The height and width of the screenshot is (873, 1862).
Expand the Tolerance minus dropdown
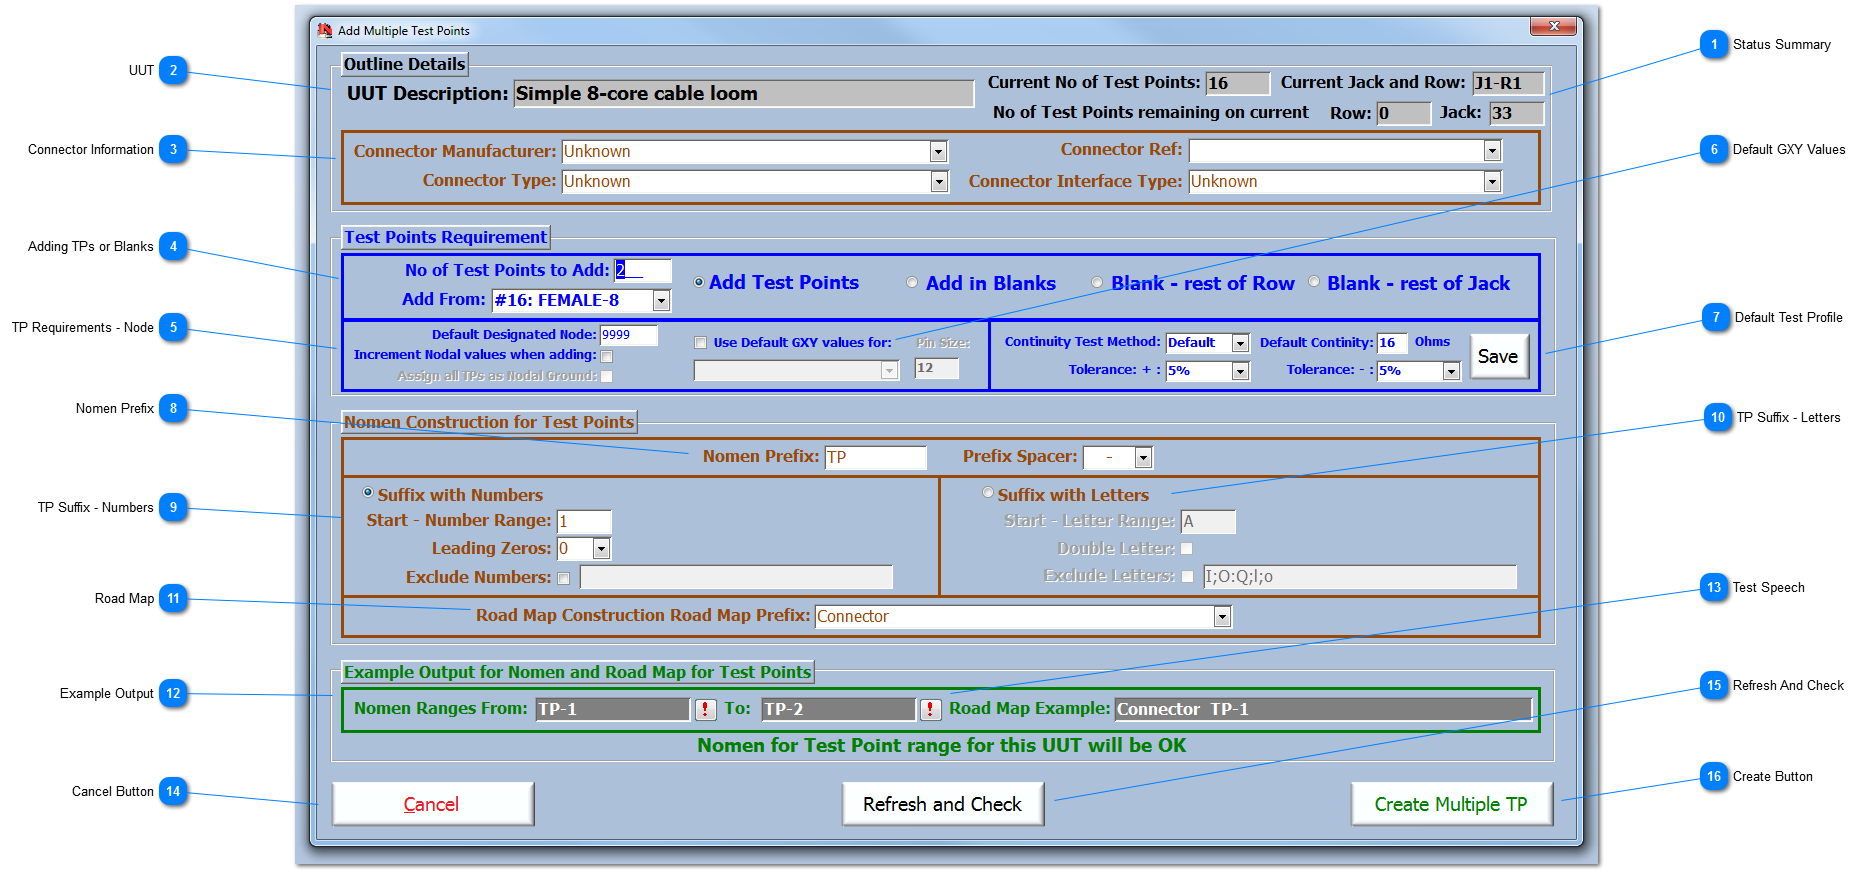(x=1451, y=371)
